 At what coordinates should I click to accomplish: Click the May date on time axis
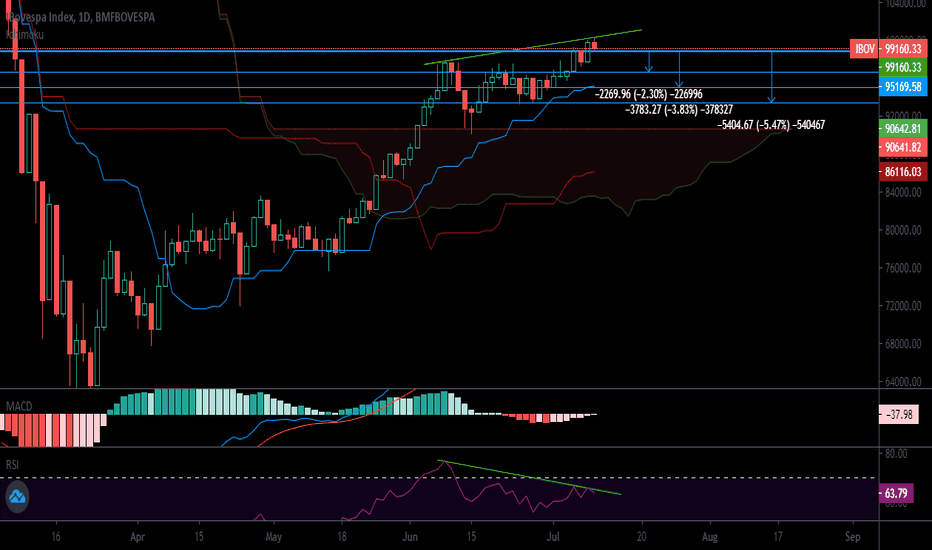coord(273,537)
